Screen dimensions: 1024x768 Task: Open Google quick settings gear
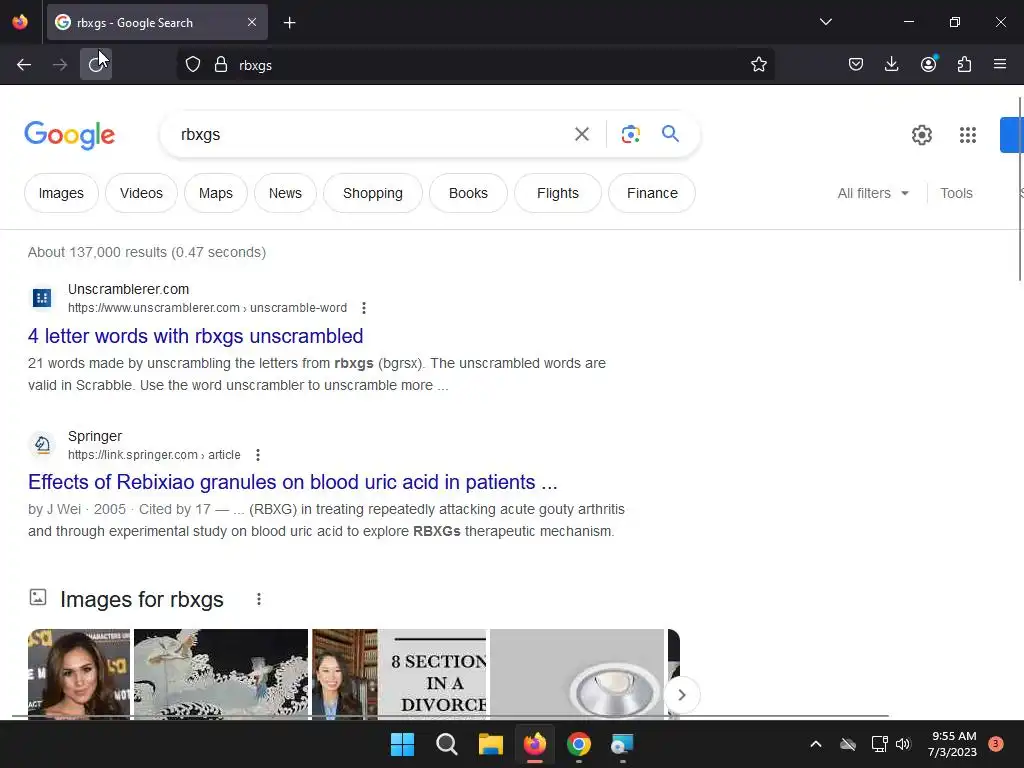921,135
